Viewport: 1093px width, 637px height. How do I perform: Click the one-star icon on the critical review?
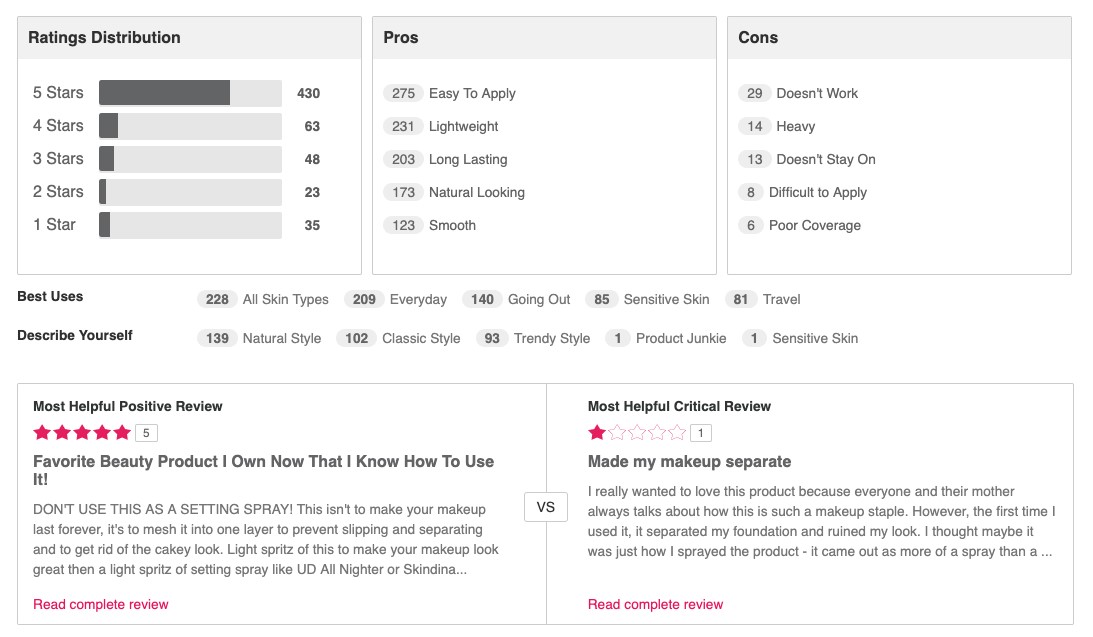coord(595,432)
